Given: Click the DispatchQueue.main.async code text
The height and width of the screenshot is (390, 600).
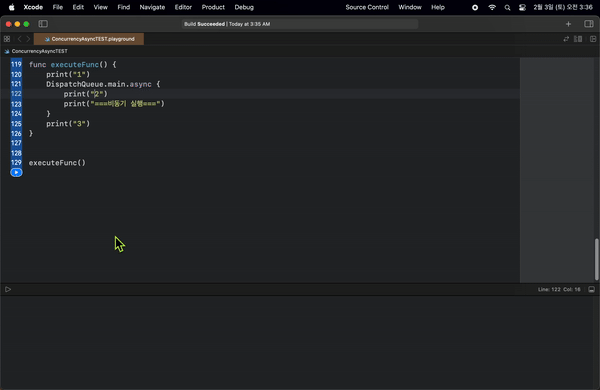Looking at the screenshot, I should 99,84.
